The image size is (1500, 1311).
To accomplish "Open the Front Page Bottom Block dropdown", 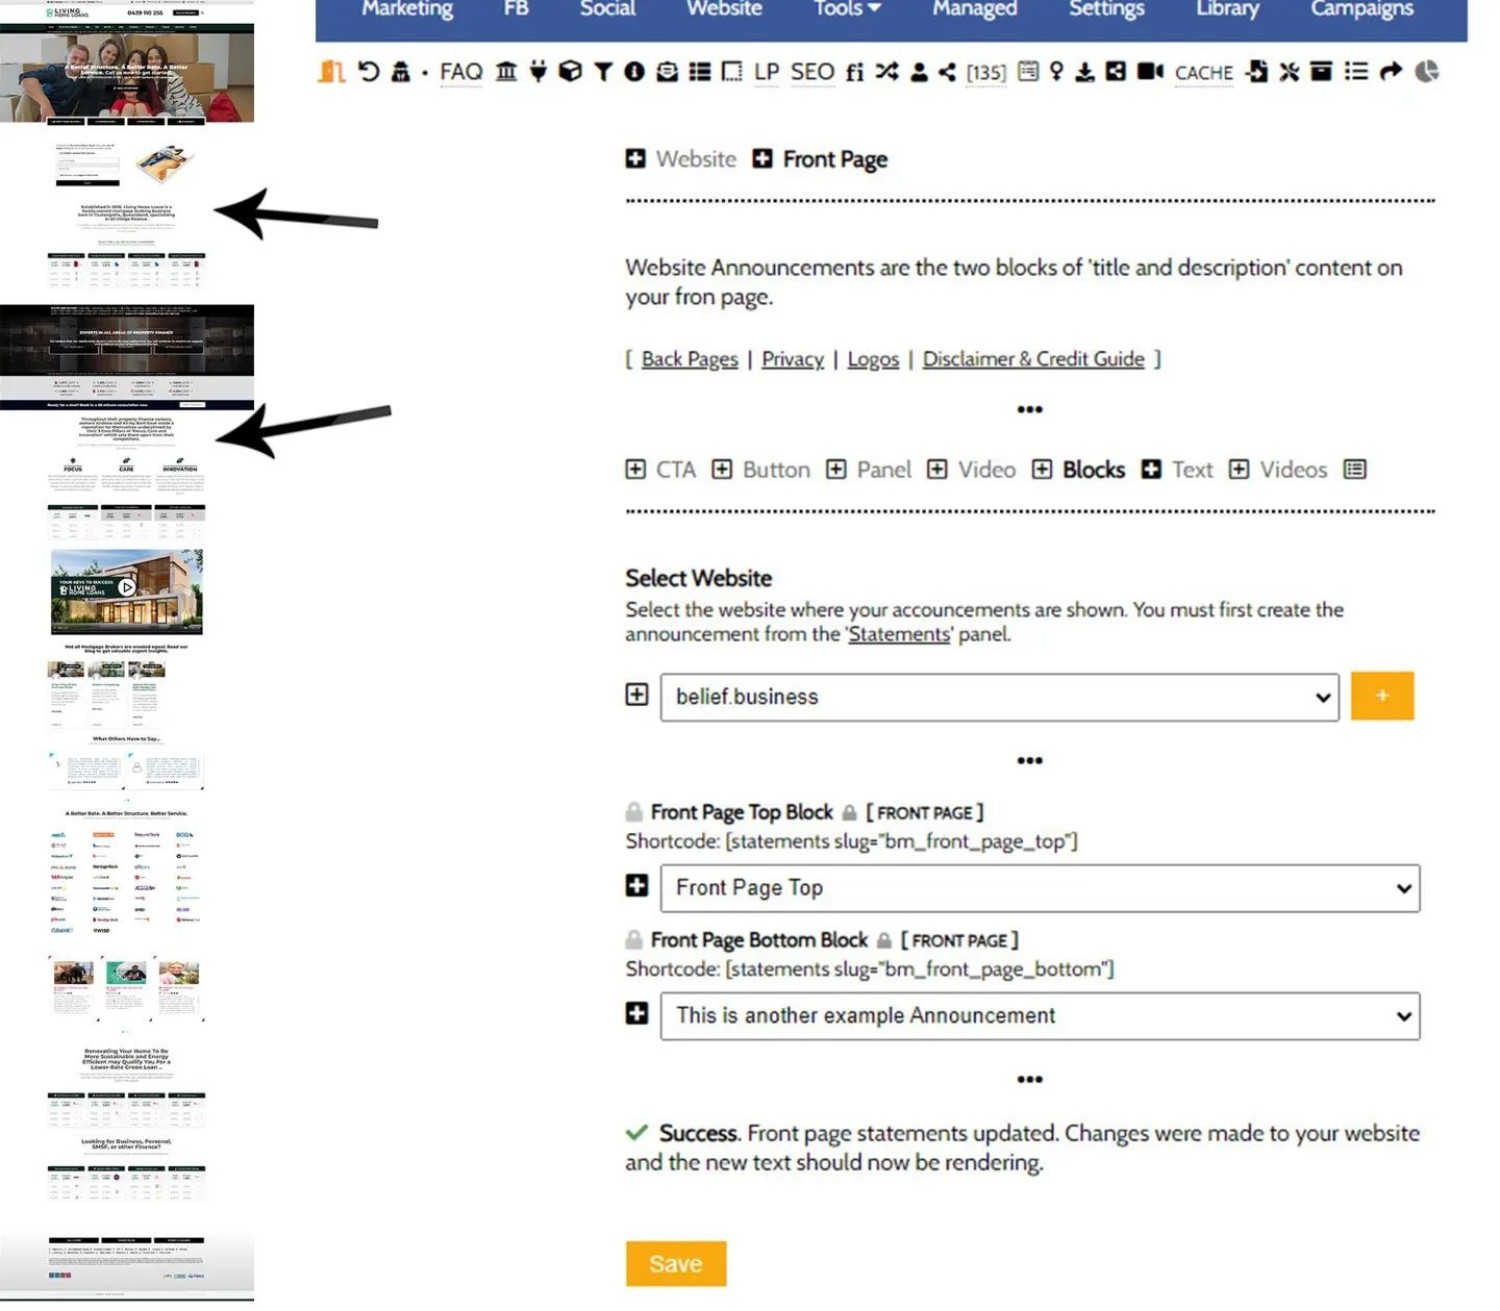I will pyautogui.click(x=1039, y=1016).
